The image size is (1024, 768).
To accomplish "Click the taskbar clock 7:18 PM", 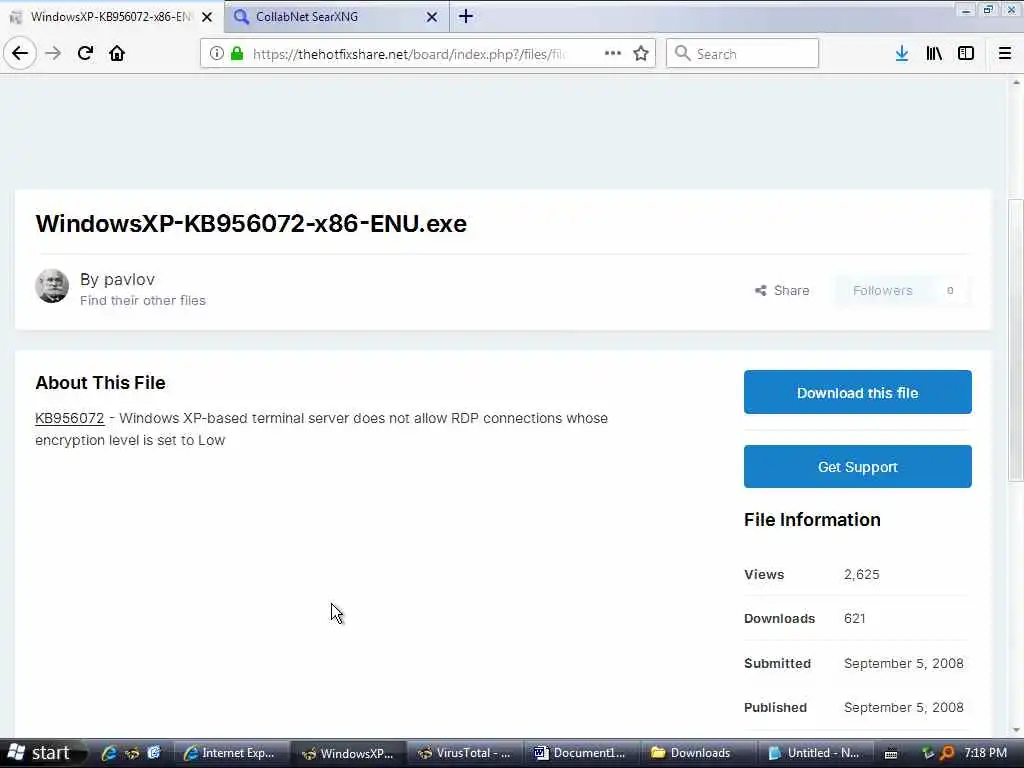I will point(985,753).
